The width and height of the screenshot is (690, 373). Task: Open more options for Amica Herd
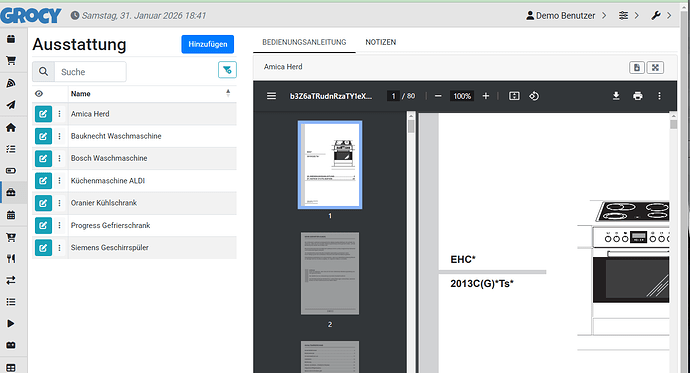coord(59,114)
